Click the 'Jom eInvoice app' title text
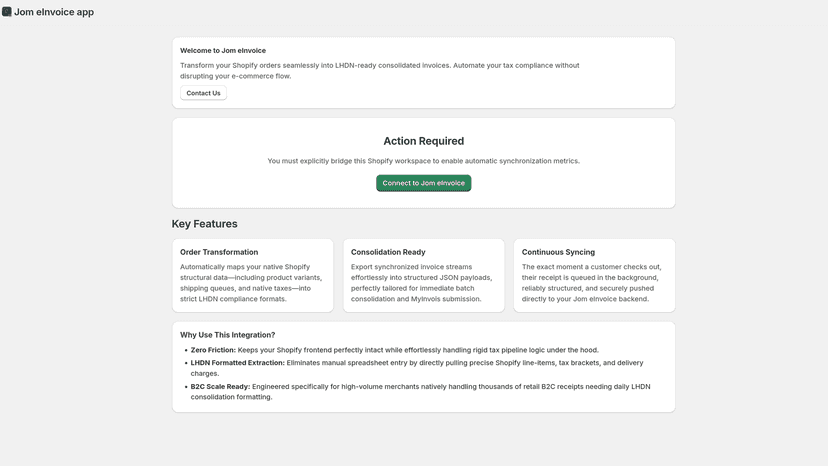828x466 pixels. point(54,12)
